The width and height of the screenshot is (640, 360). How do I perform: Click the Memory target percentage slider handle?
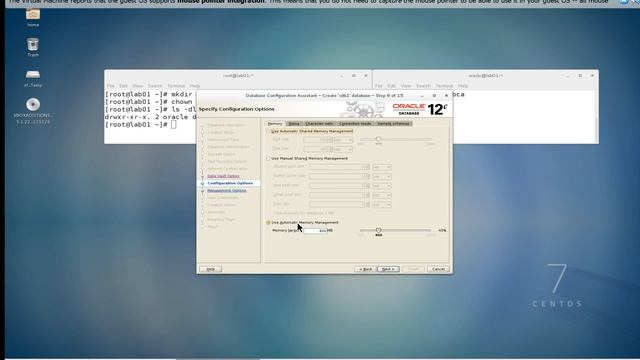pos(378,230)
